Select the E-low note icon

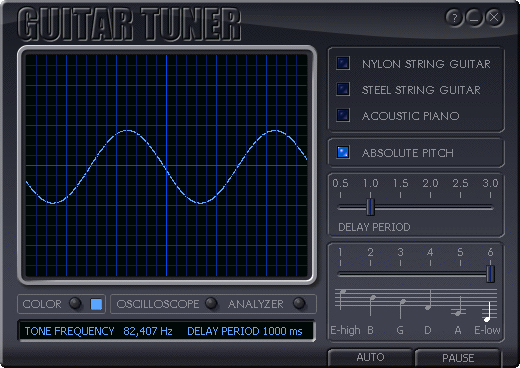[x=488, y=312]
